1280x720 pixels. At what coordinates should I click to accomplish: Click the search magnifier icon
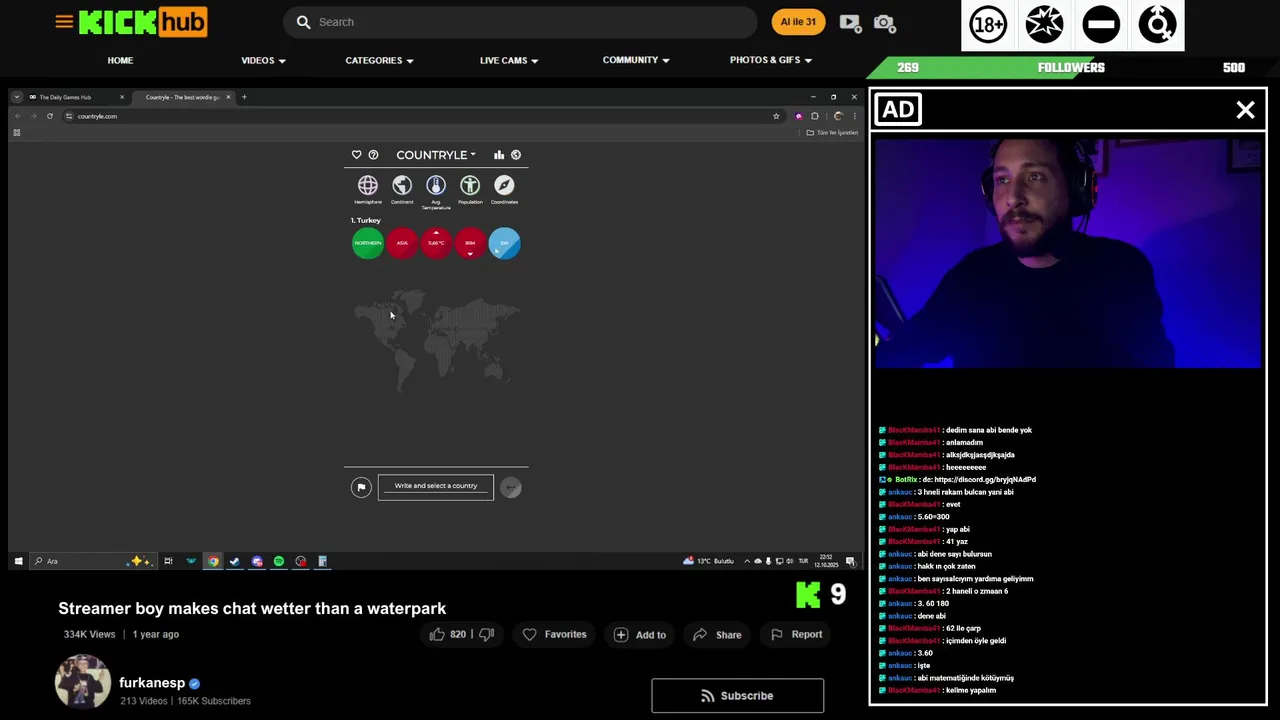303,22
